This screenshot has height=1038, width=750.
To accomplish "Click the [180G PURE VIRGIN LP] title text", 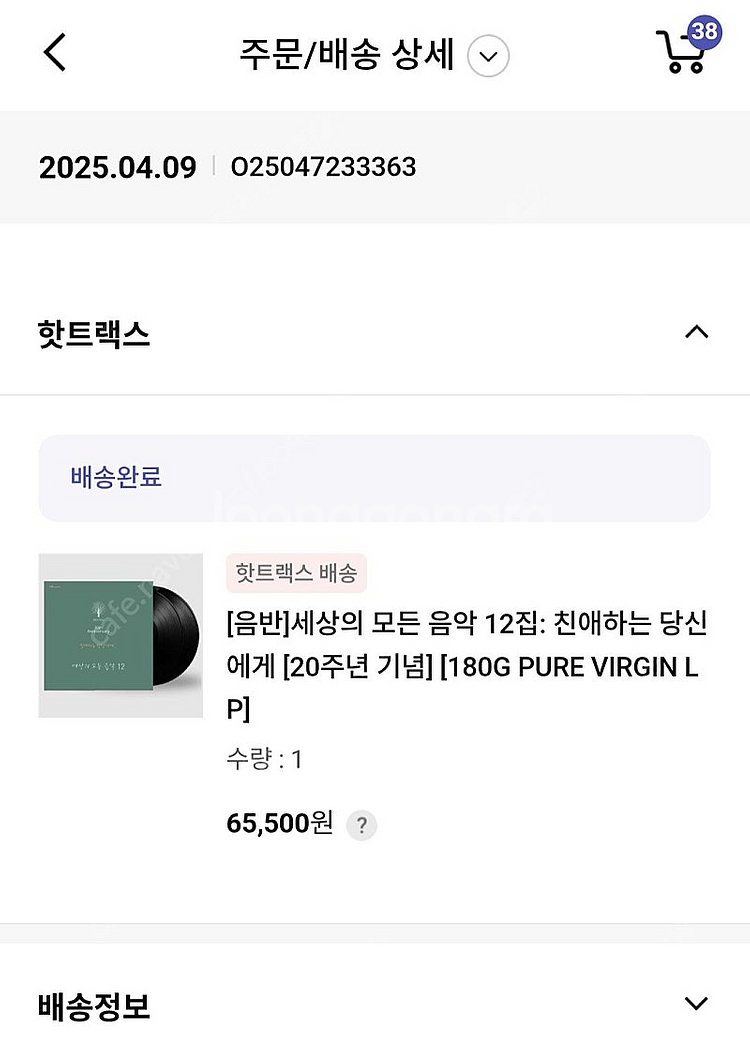I will click(570, 668).
